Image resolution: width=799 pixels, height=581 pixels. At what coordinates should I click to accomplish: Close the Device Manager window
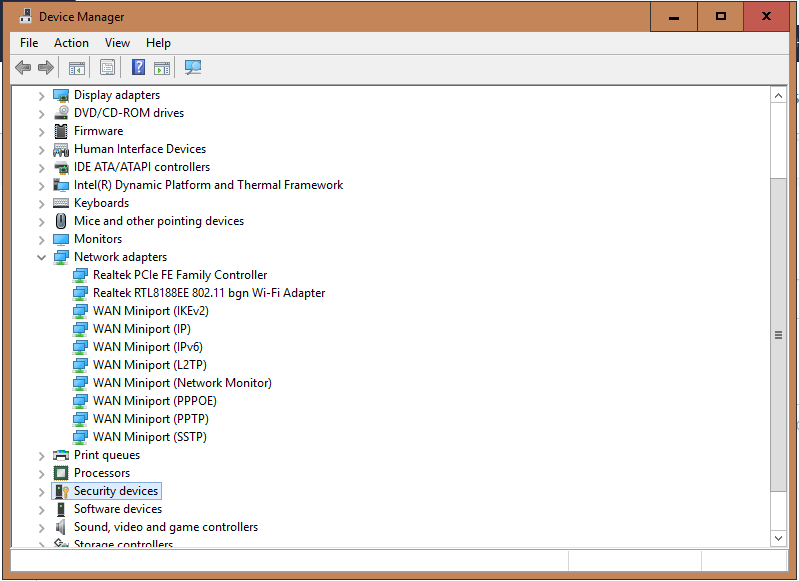tap(766, 17)
